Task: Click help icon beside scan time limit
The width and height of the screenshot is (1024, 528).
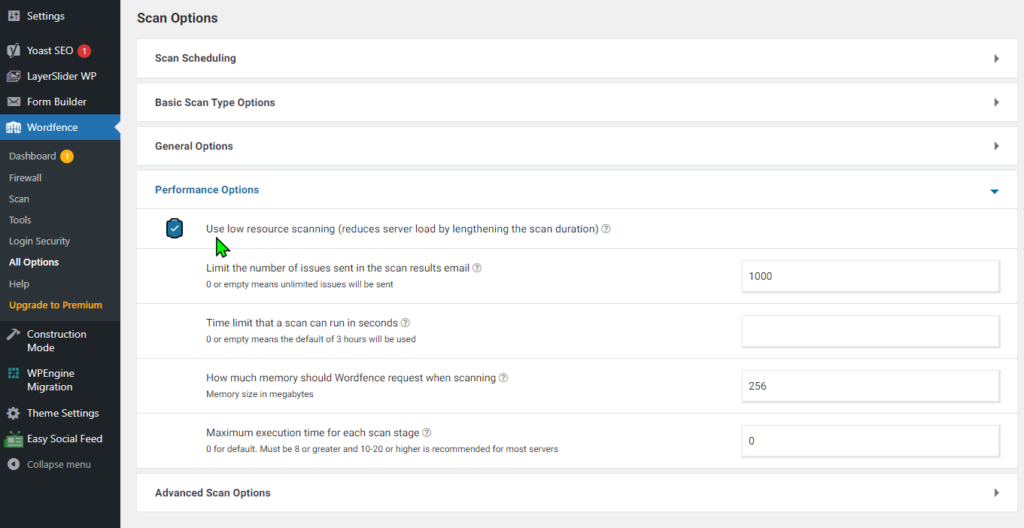Action: coord(405,323)
